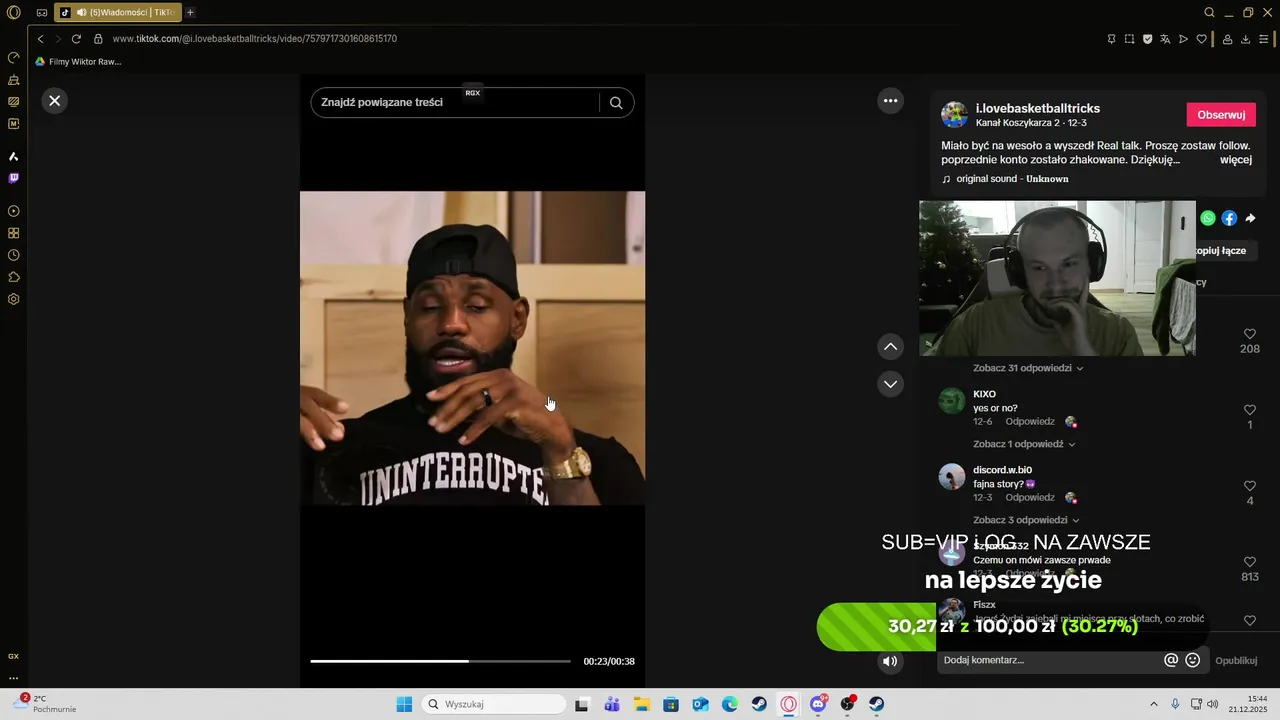Open the Opera GX main menu logo
This screenshot has height=720, width=1280.
(x=14, y=12)
